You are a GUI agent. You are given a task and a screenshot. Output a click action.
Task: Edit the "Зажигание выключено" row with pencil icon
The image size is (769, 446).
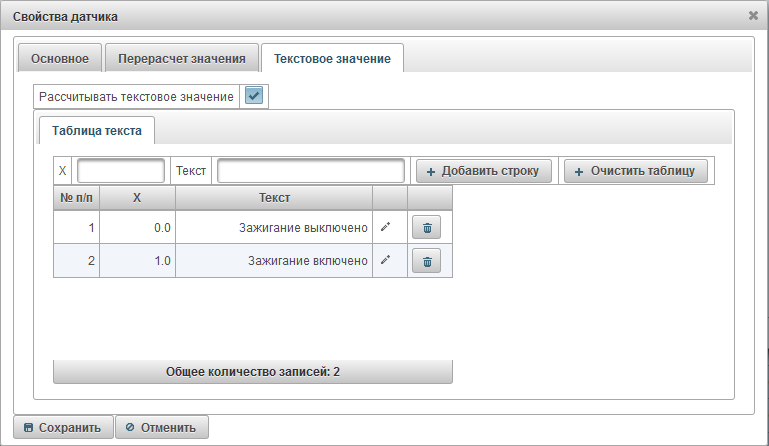[x=385, y=228]
